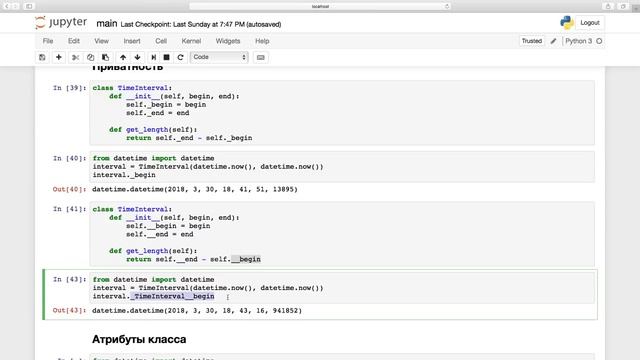This screenshot has width=640, height=360.
Task: Click the kernel idle circle indicator
Action: point(599,41)
